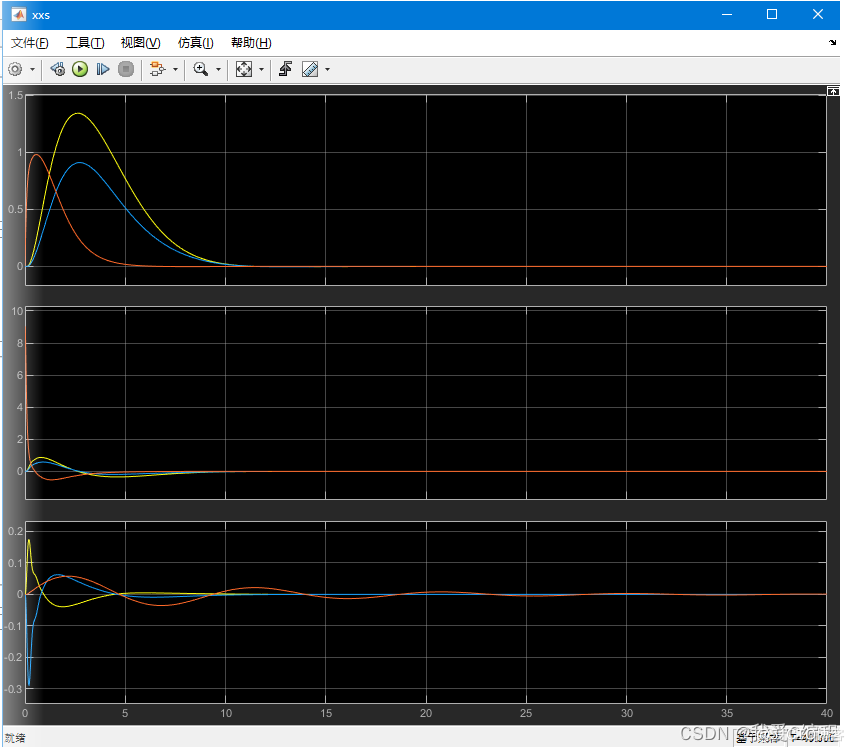
Task: Enable the triggers icon
Action: [285, 69]
